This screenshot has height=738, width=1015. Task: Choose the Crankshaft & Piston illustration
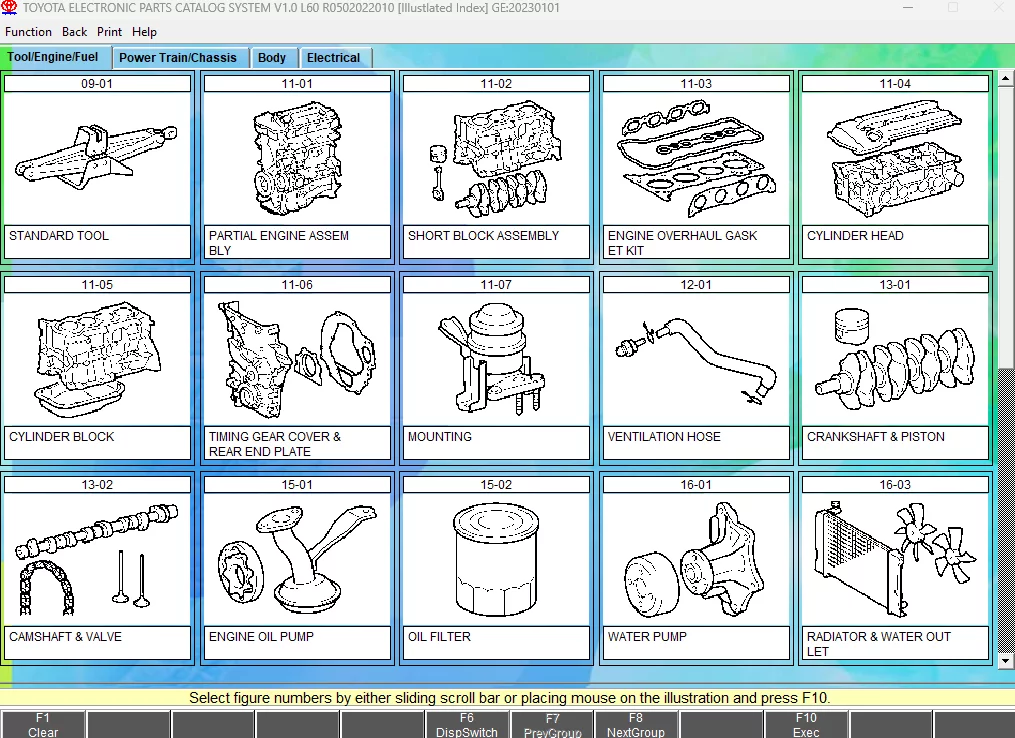pyautogui.click(x=894, y=359)
